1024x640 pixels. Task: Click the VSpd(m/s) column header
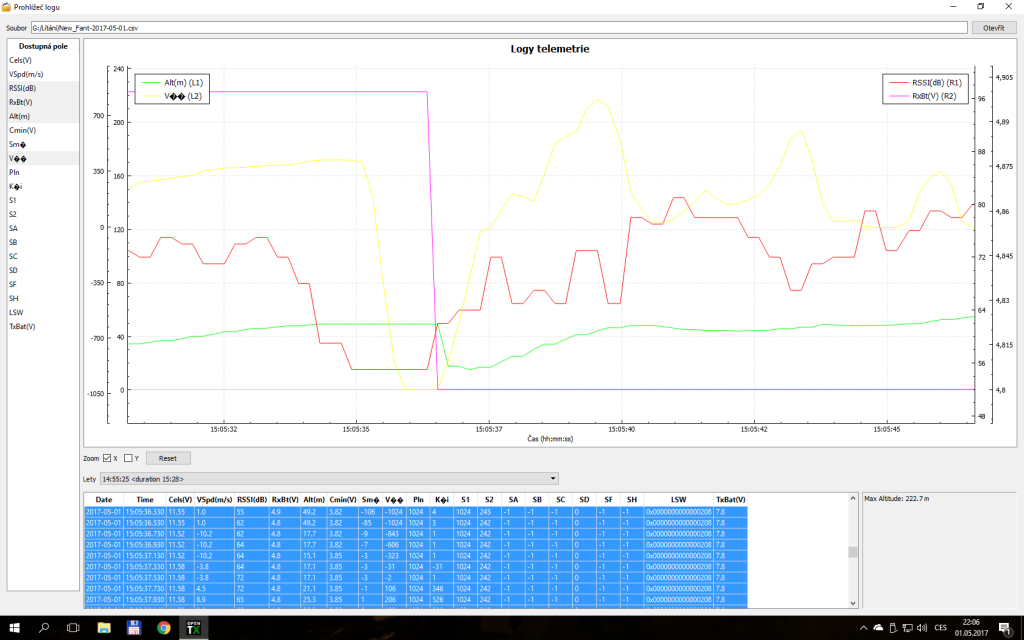213,498
